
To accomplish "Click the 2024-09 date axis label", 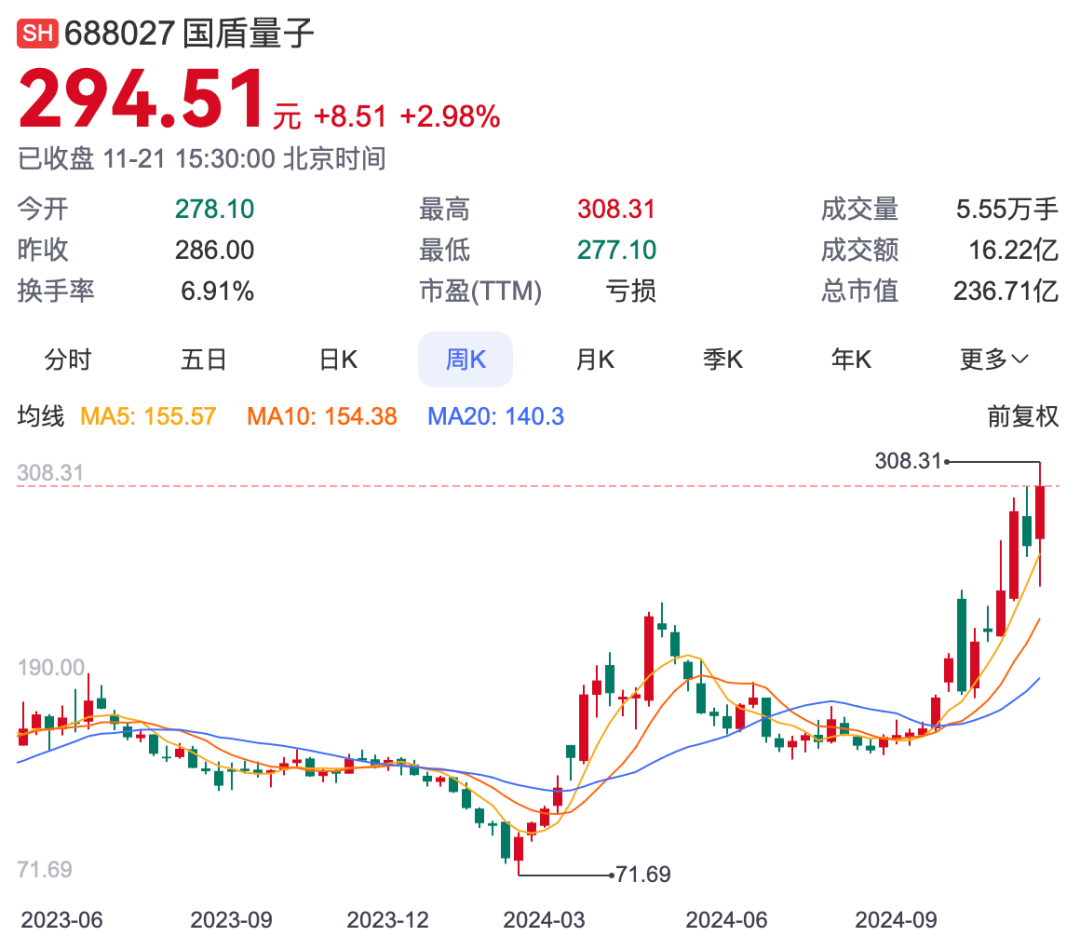I will click(895, 920).
